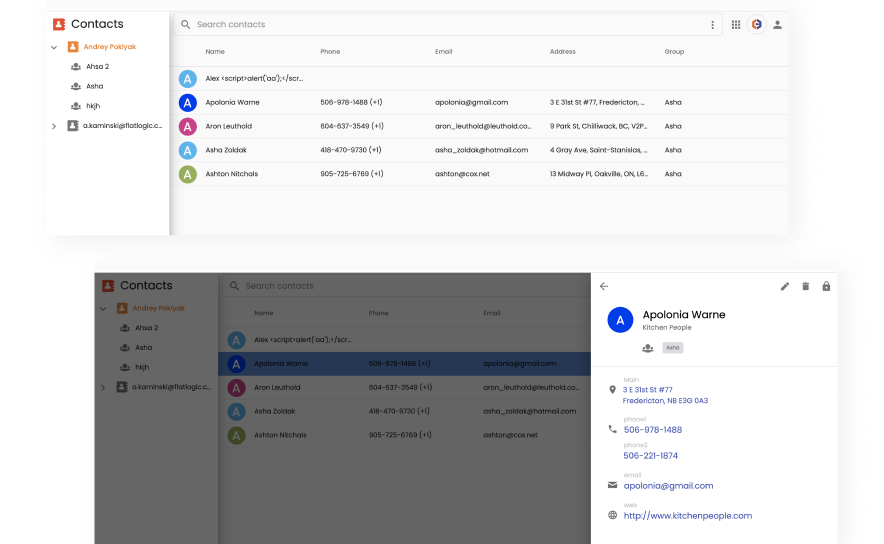Click the orange-blue hexagon logo icon

[x=757, y=24]
